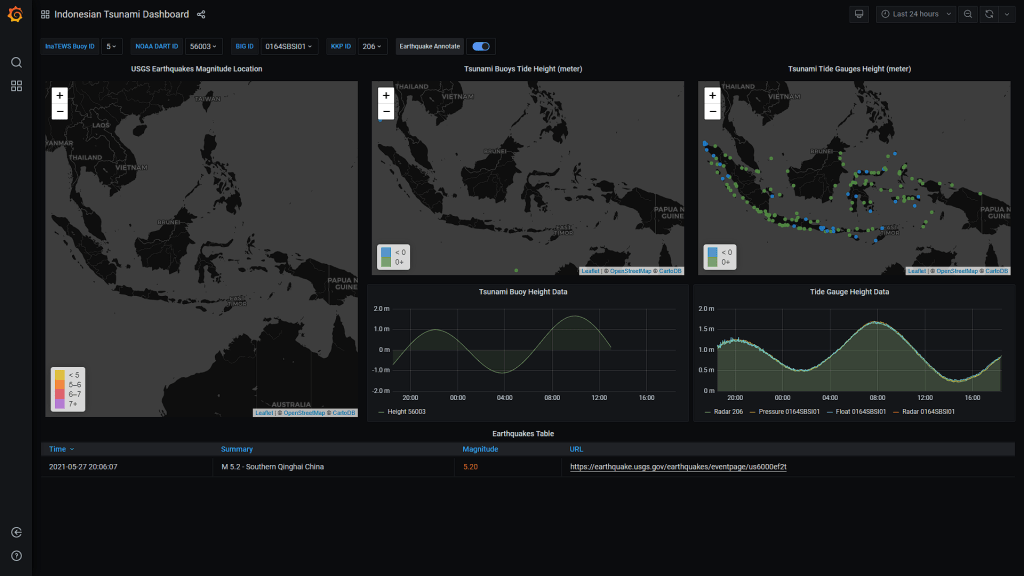Zoom out on the Tsunami Tide Gauges map

coord(712,111)
